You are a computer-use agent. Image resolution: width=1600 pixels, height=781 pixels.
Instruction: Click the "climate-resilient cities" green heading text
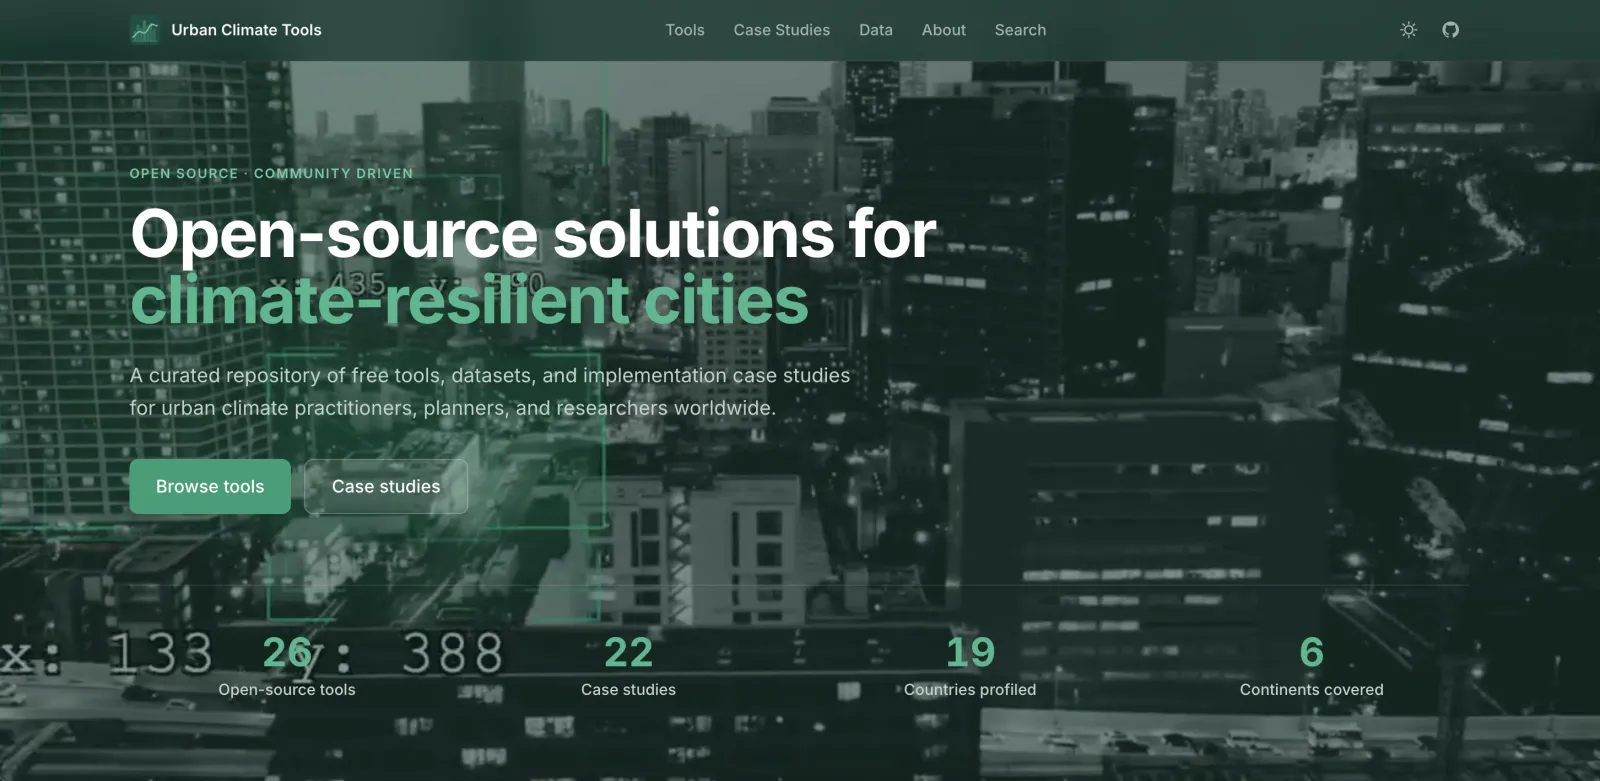tap(469, 301)
